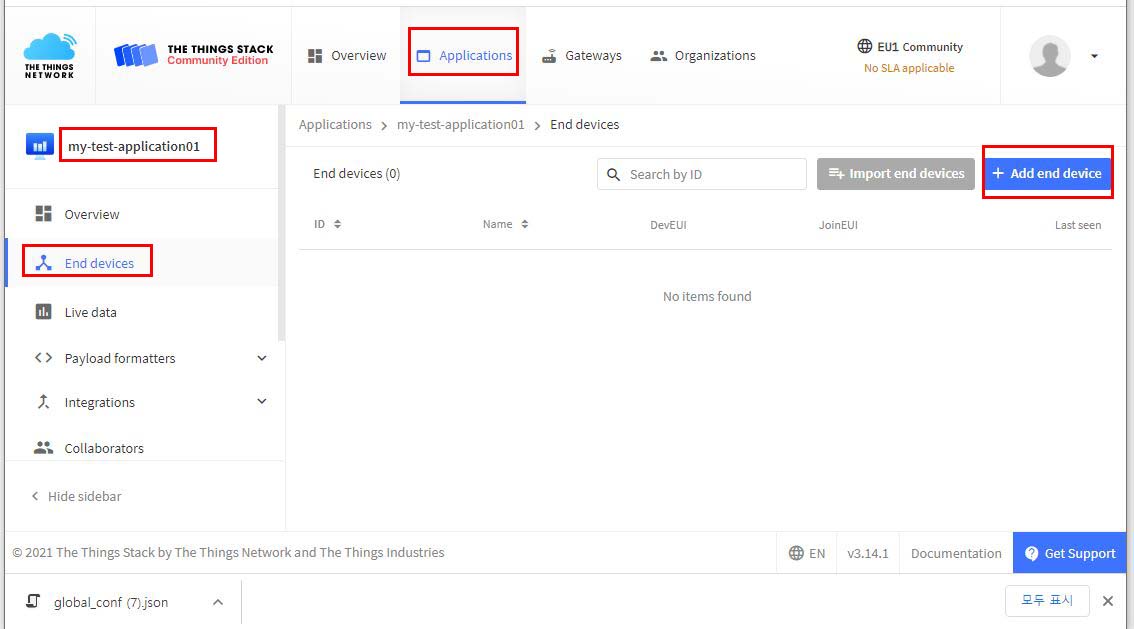Open the EN language selector
Screen dimensions: 1134x629
tap(806, 553)
